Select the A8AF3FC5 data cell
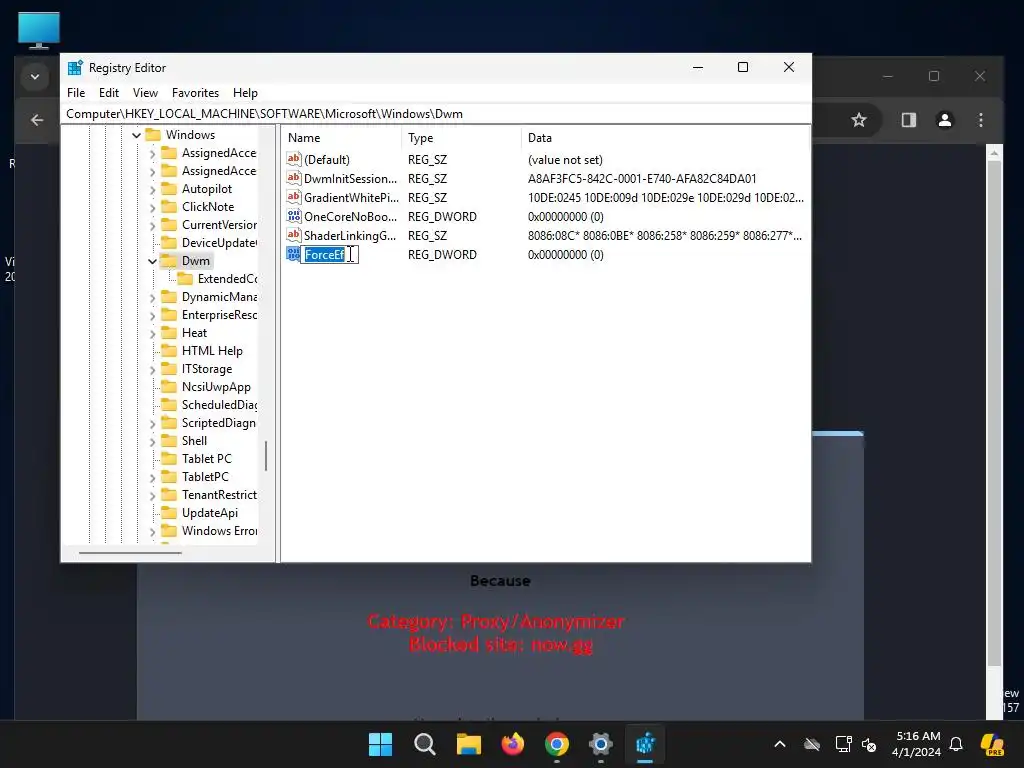 click(x=642, y=178)
